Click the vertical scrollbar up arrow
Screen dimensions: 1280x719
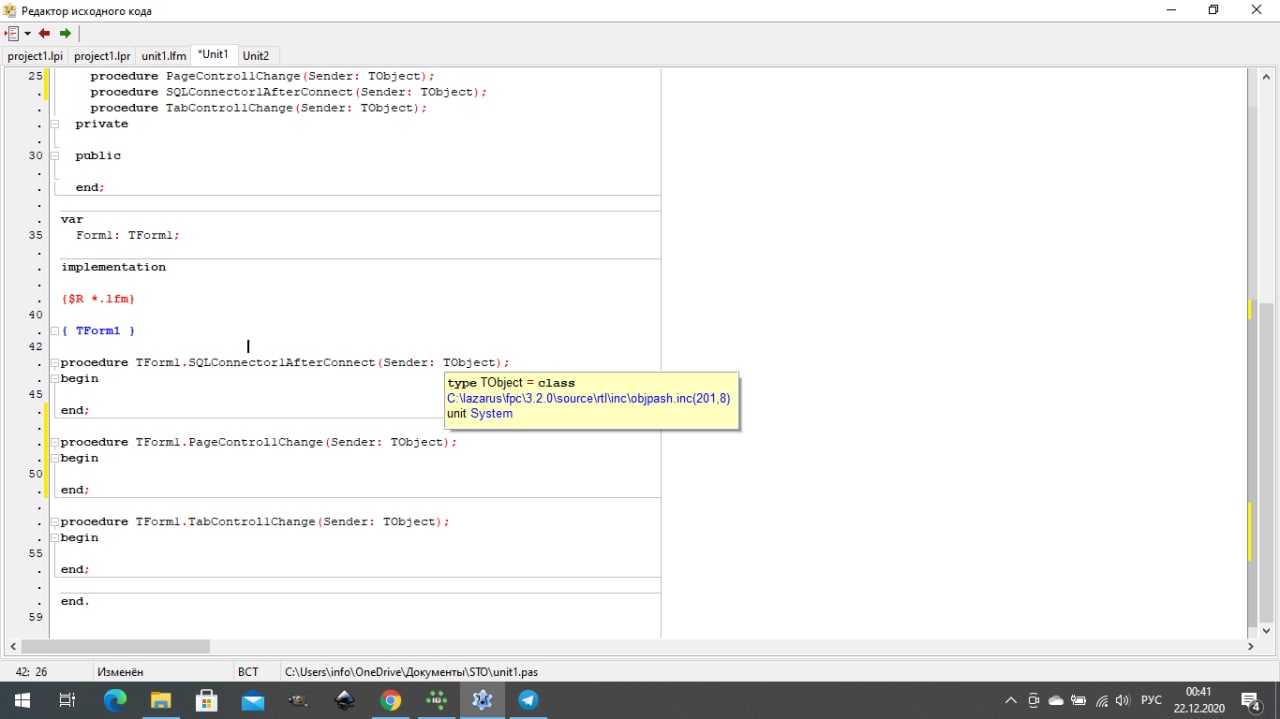pyautogui.click(x=1266, y=75)
